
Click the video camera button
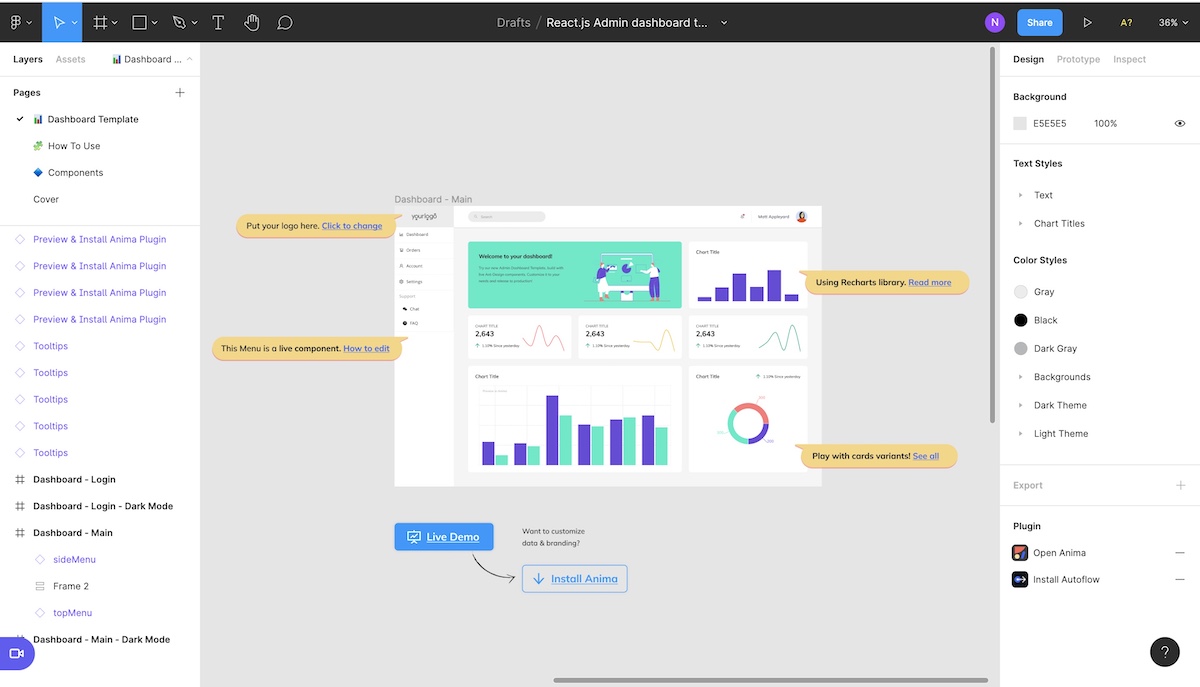pos(17,653)
